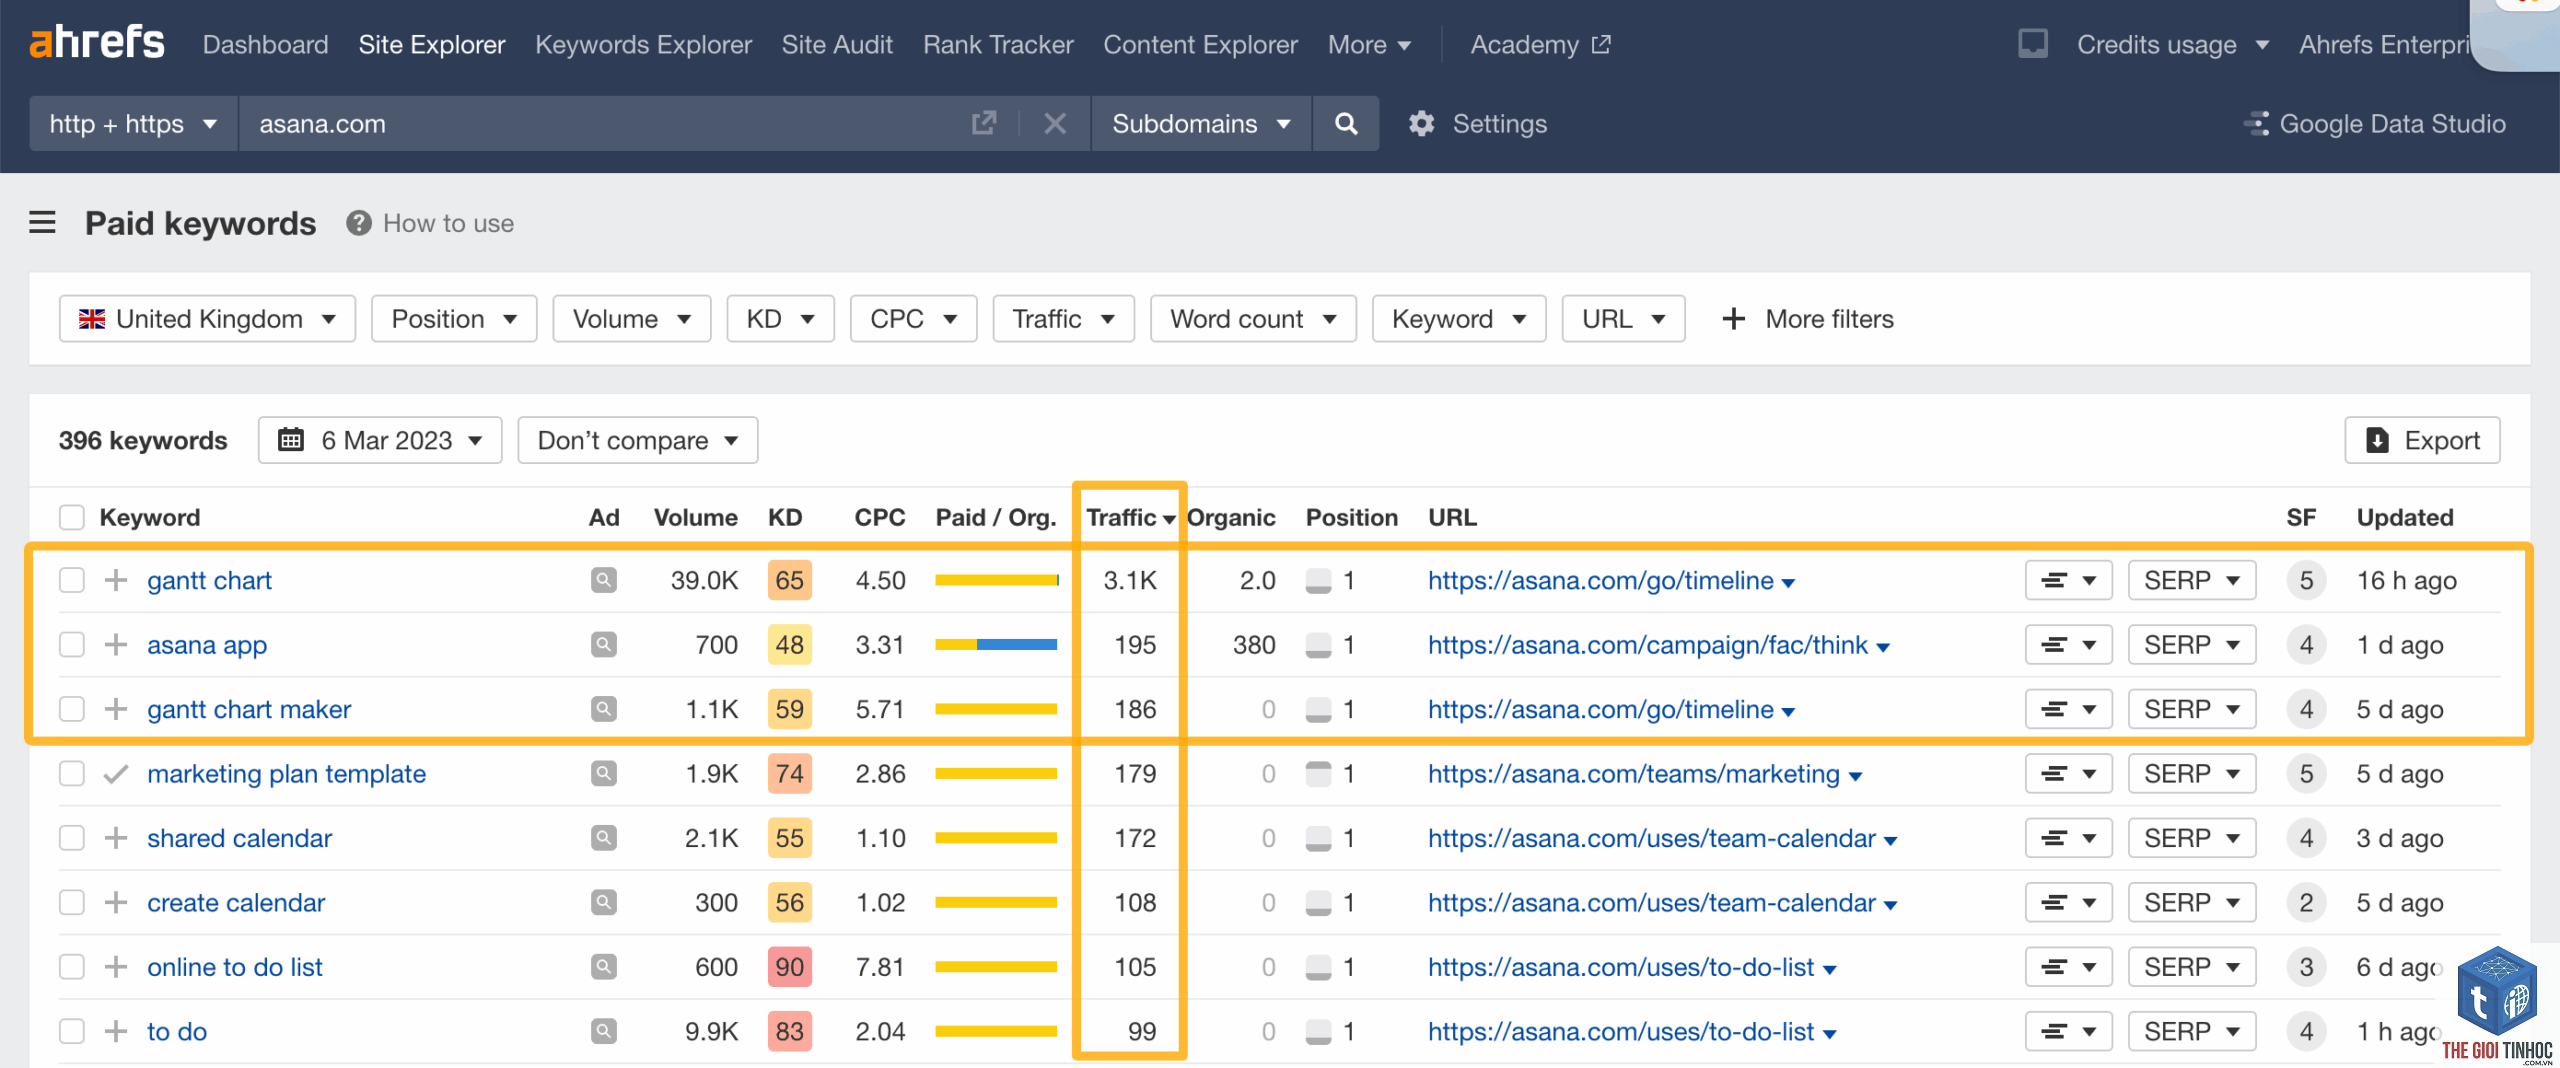Check the online to do list row checkbox
2560x1068 pixels.
pyautogui.click(x=72, y=967)
